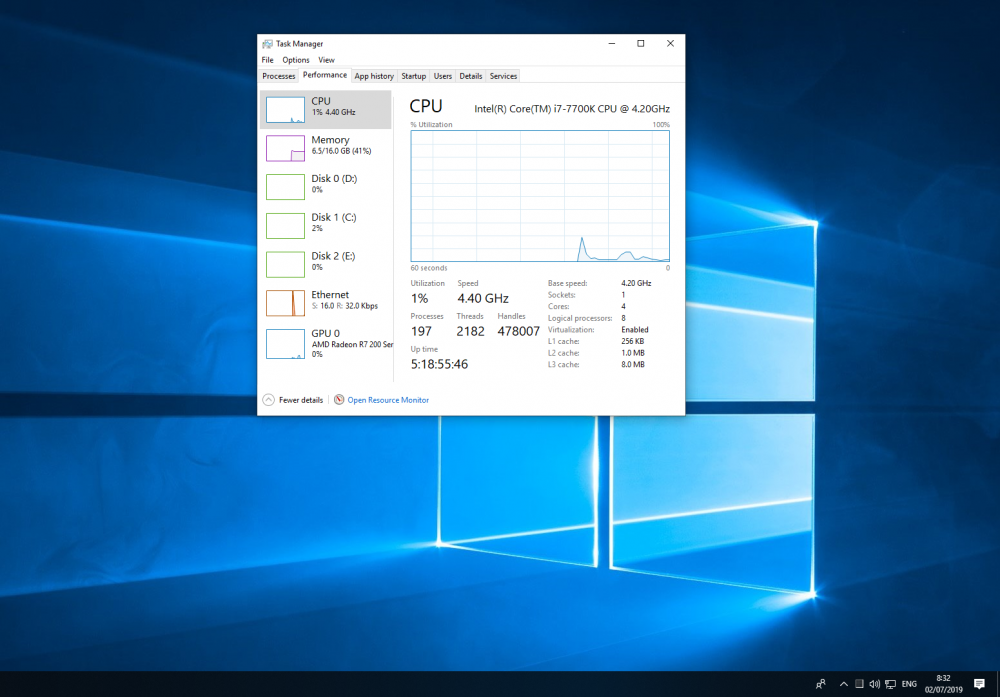Open the File menu
The width and height of the screenshot is (1000, 697).
[267, 60]
